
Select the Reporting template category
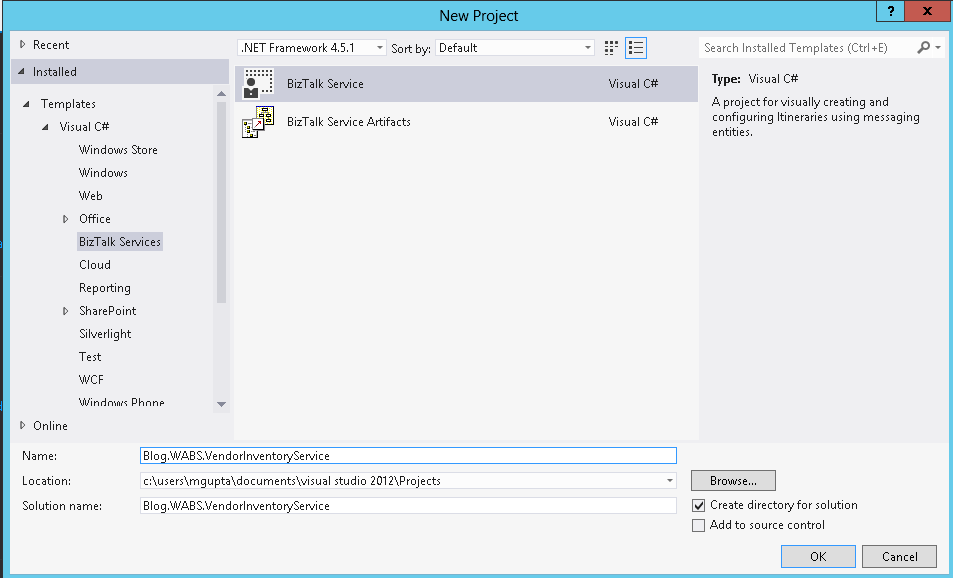[x=105, y=288]
